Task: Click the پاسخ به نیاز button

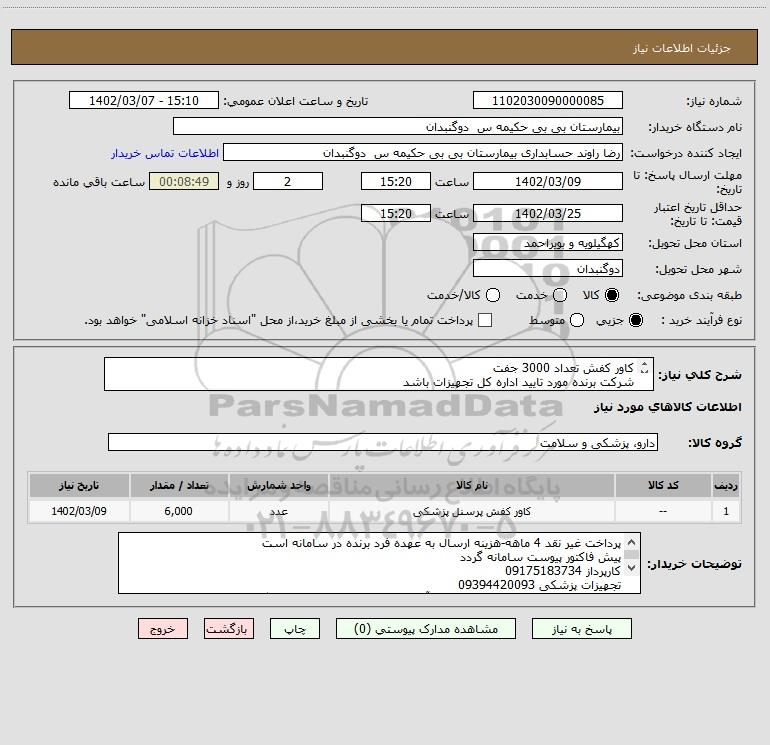Action: coord(581,629)
